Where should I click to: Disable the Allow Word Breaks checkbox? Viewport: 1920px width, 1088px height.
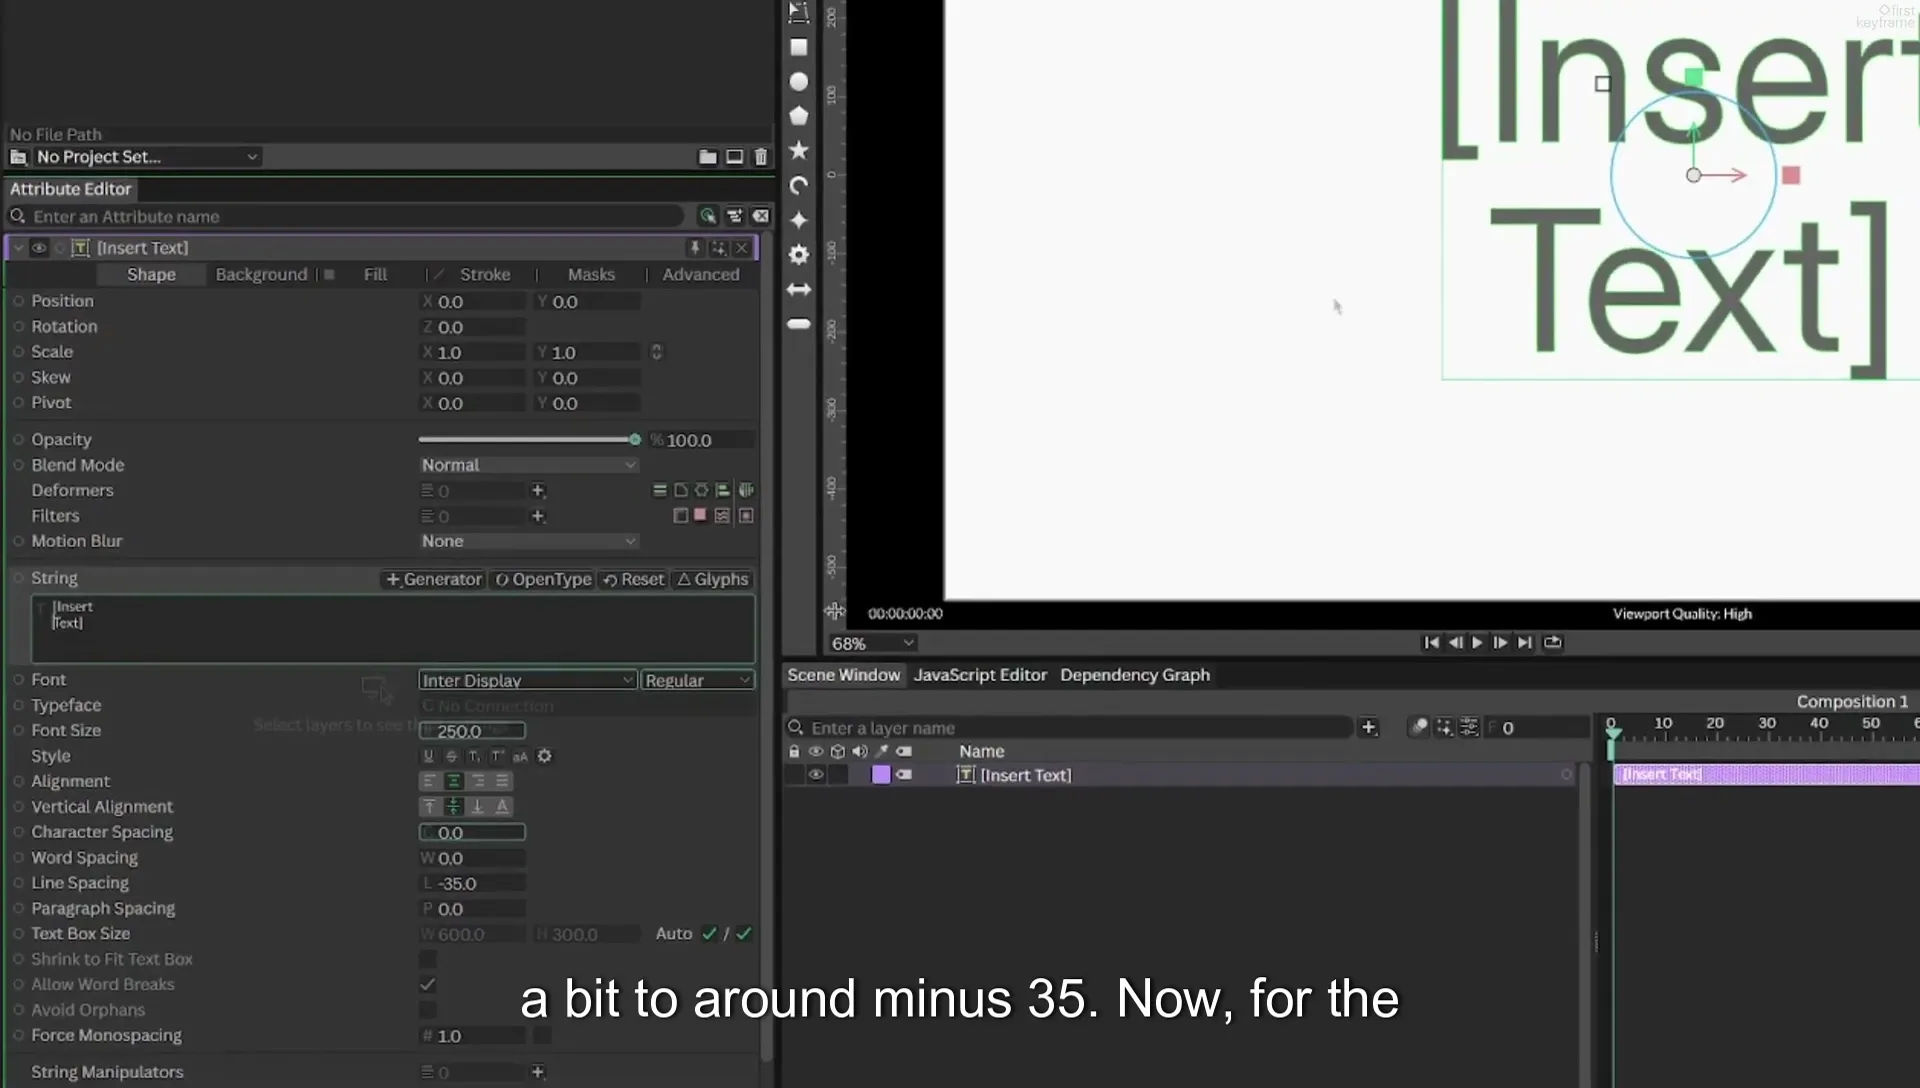pos(428,985)
